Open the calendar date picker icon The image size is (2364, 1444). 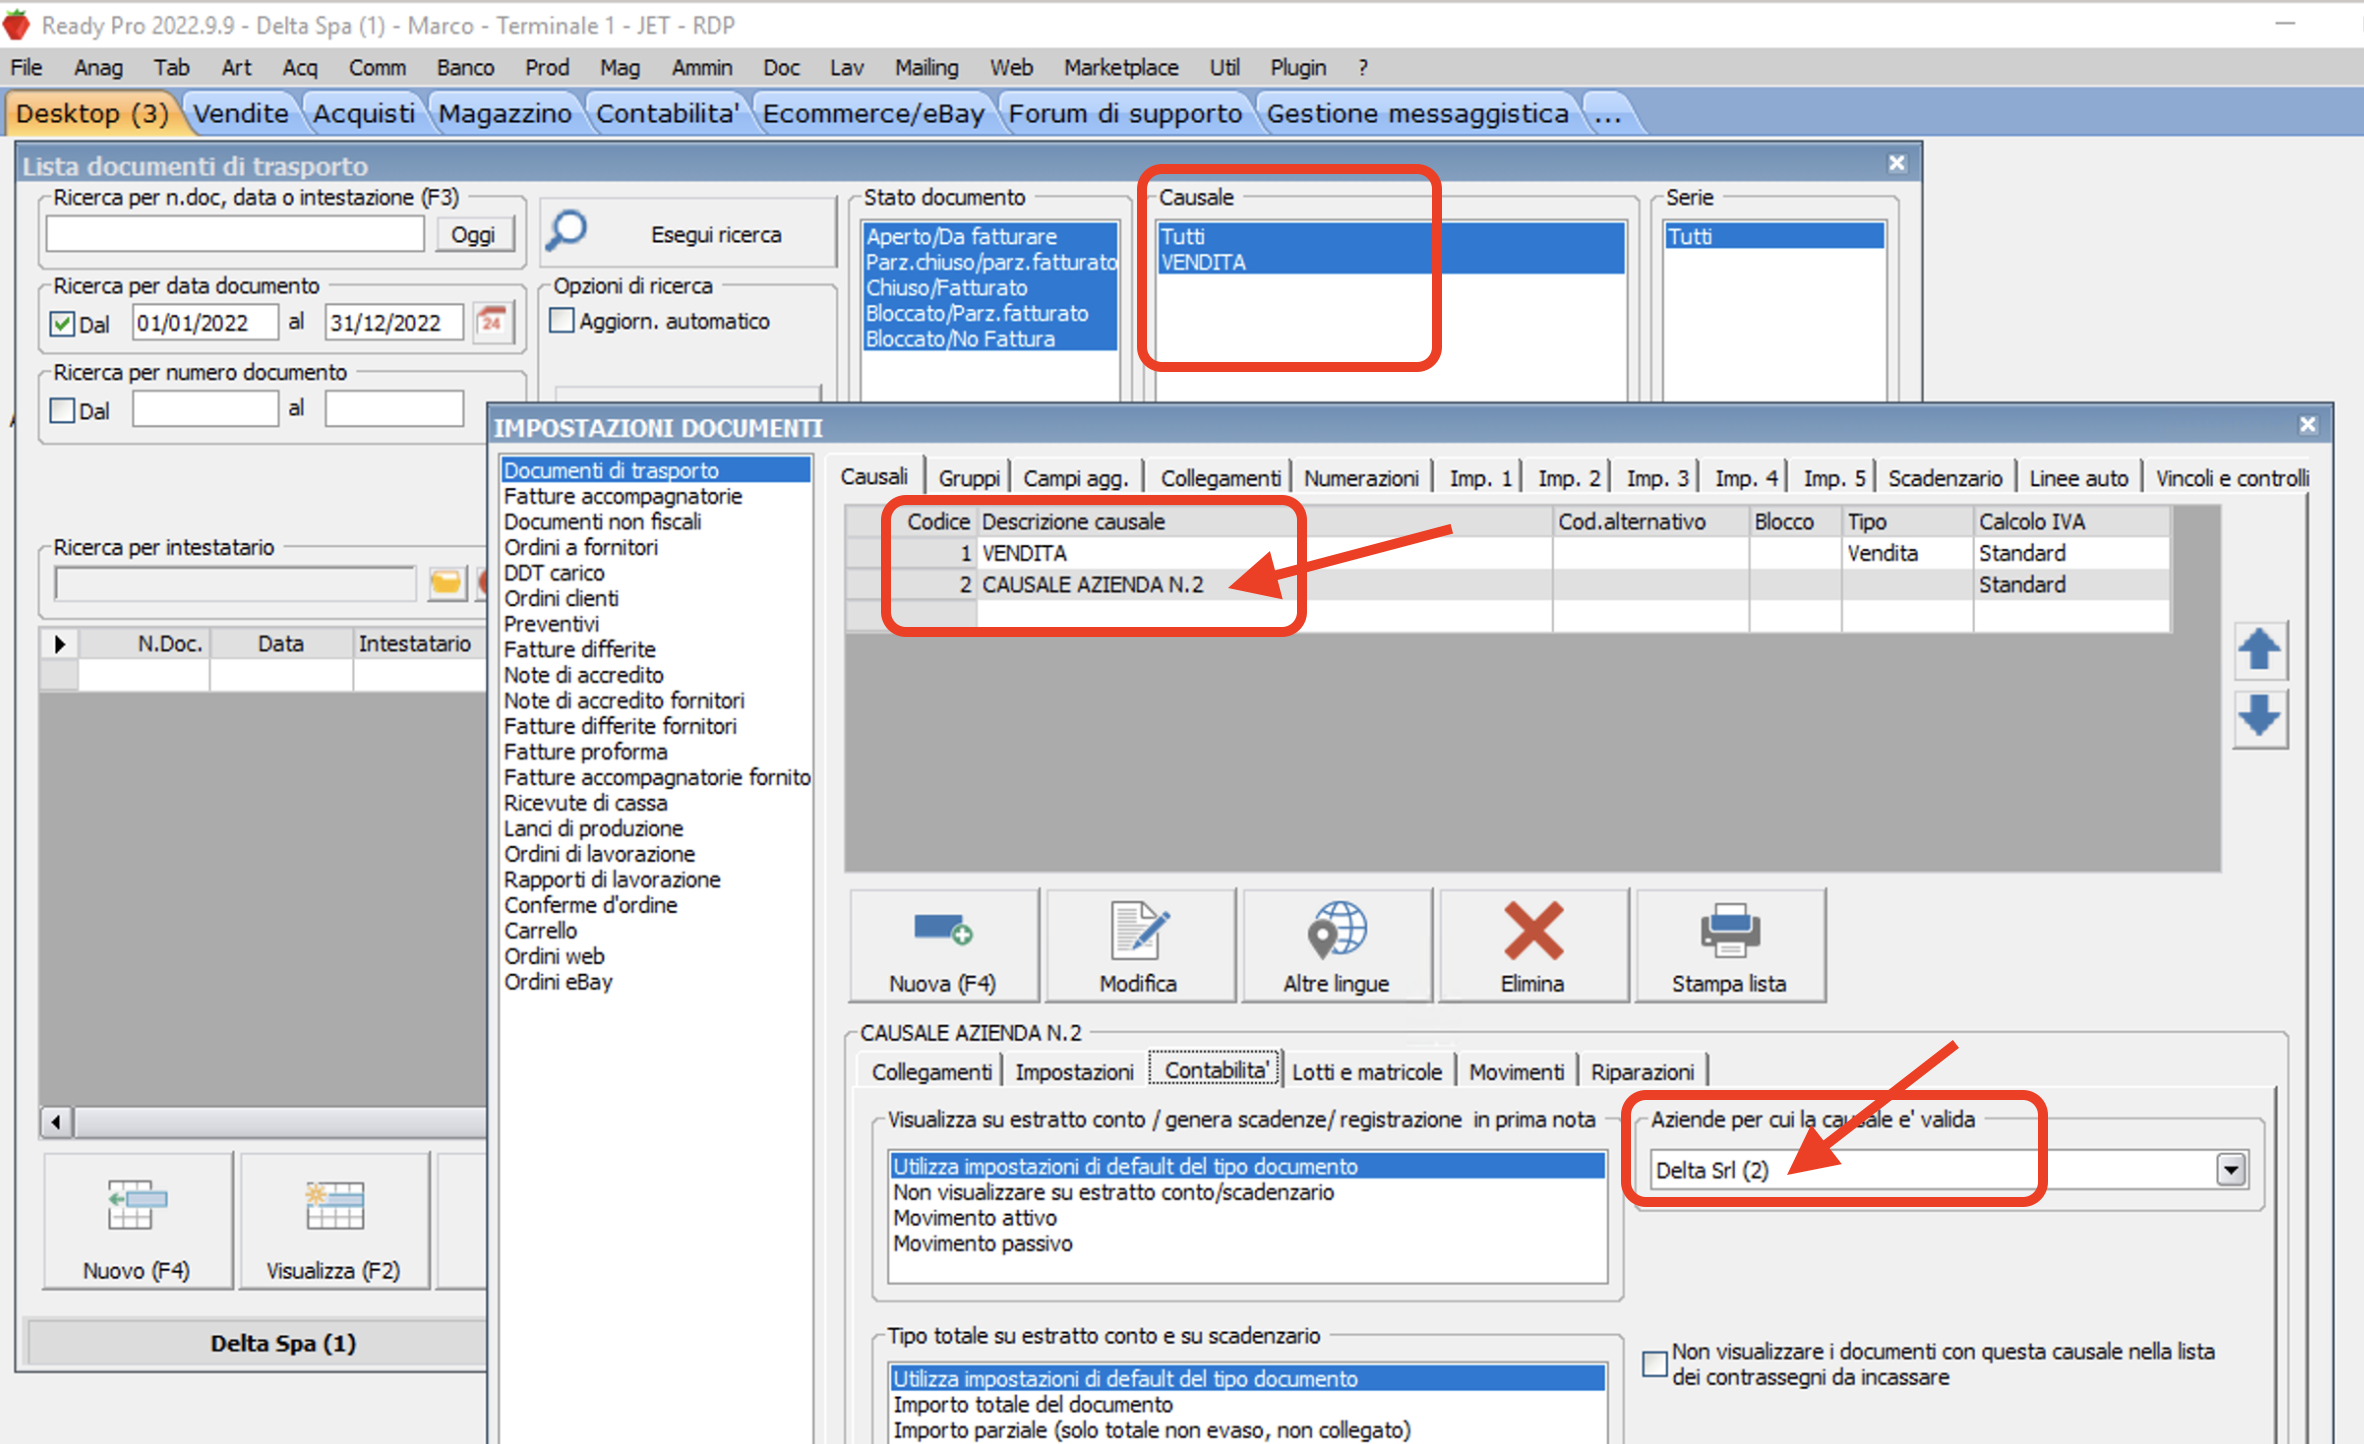click(492, 322)
